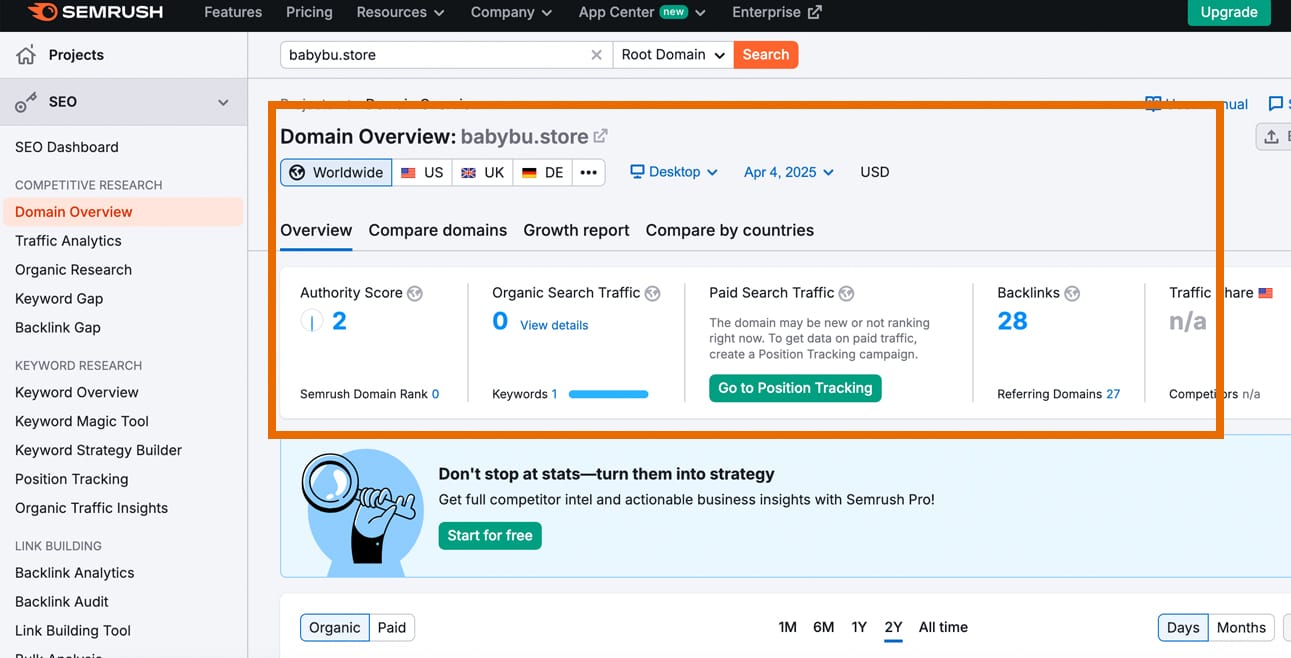This screenshot has height=658, width=1291.
Task: Select the All time range
Action: click(943, 627)
